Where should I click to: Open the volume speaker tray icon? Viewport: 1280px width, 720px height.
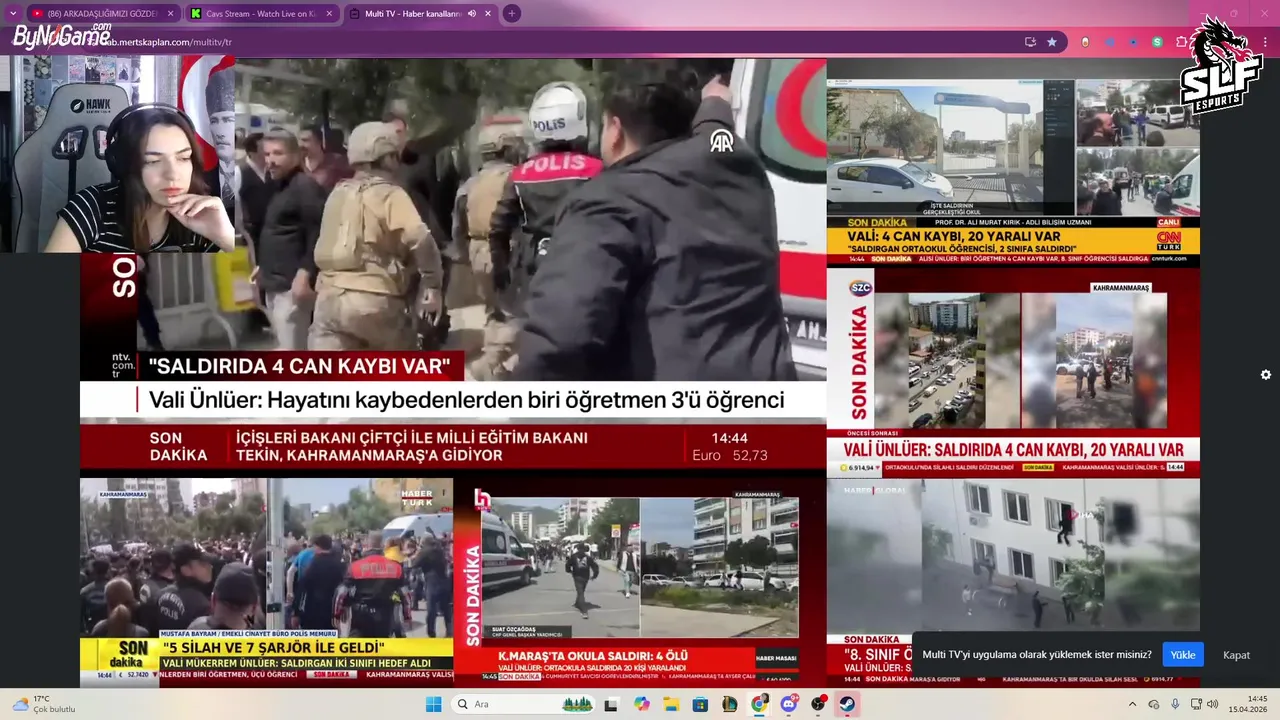[x=1212, y=704]
